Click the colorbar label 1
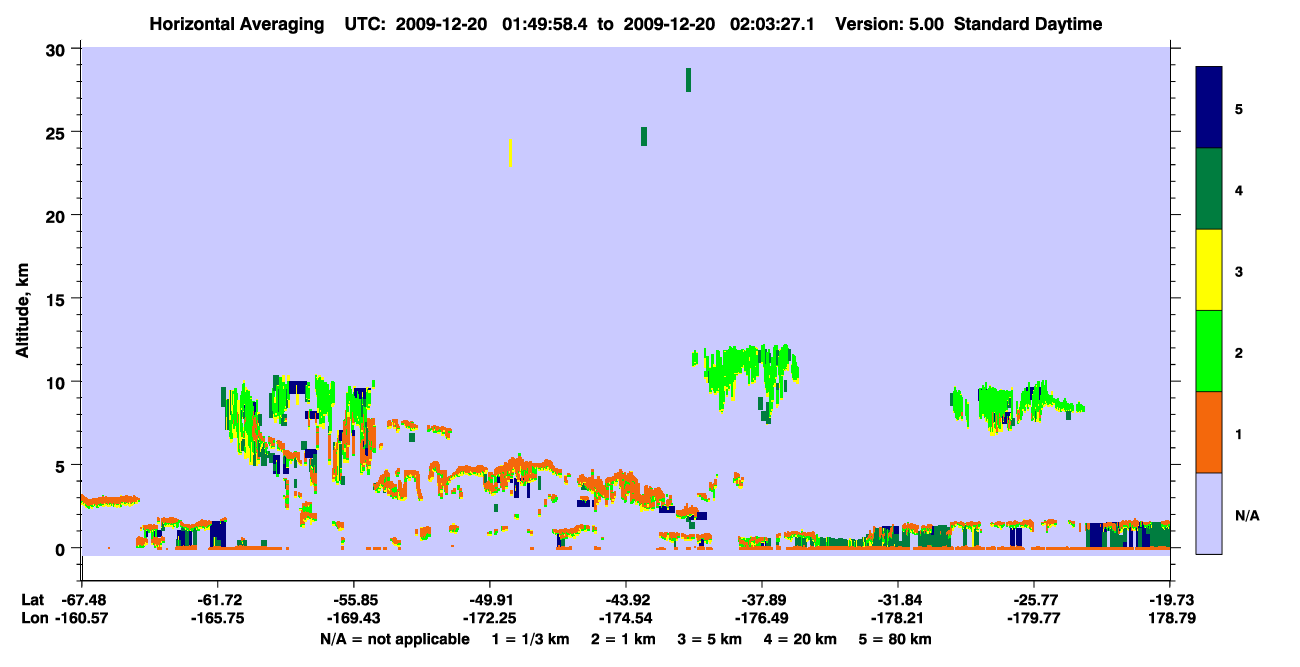1300x667 pixels. click(x=1239, y=433)
